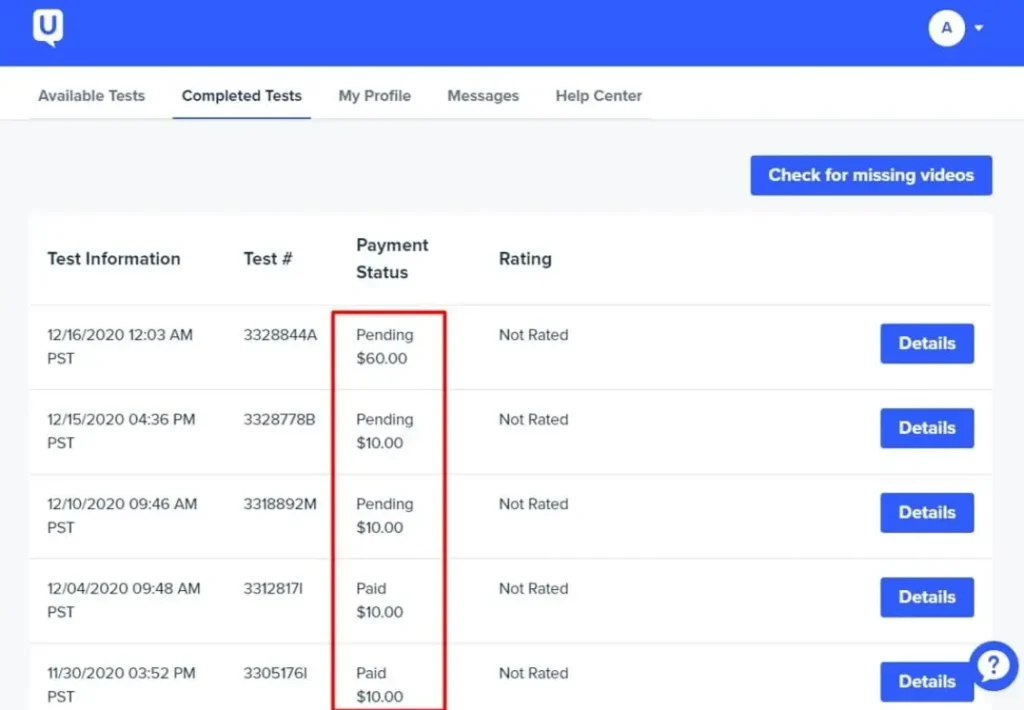Image resolution: width=1024 pixels, height=710 pixels.
Task: Select test number 3318892M
Action: [x=280, y=504]
